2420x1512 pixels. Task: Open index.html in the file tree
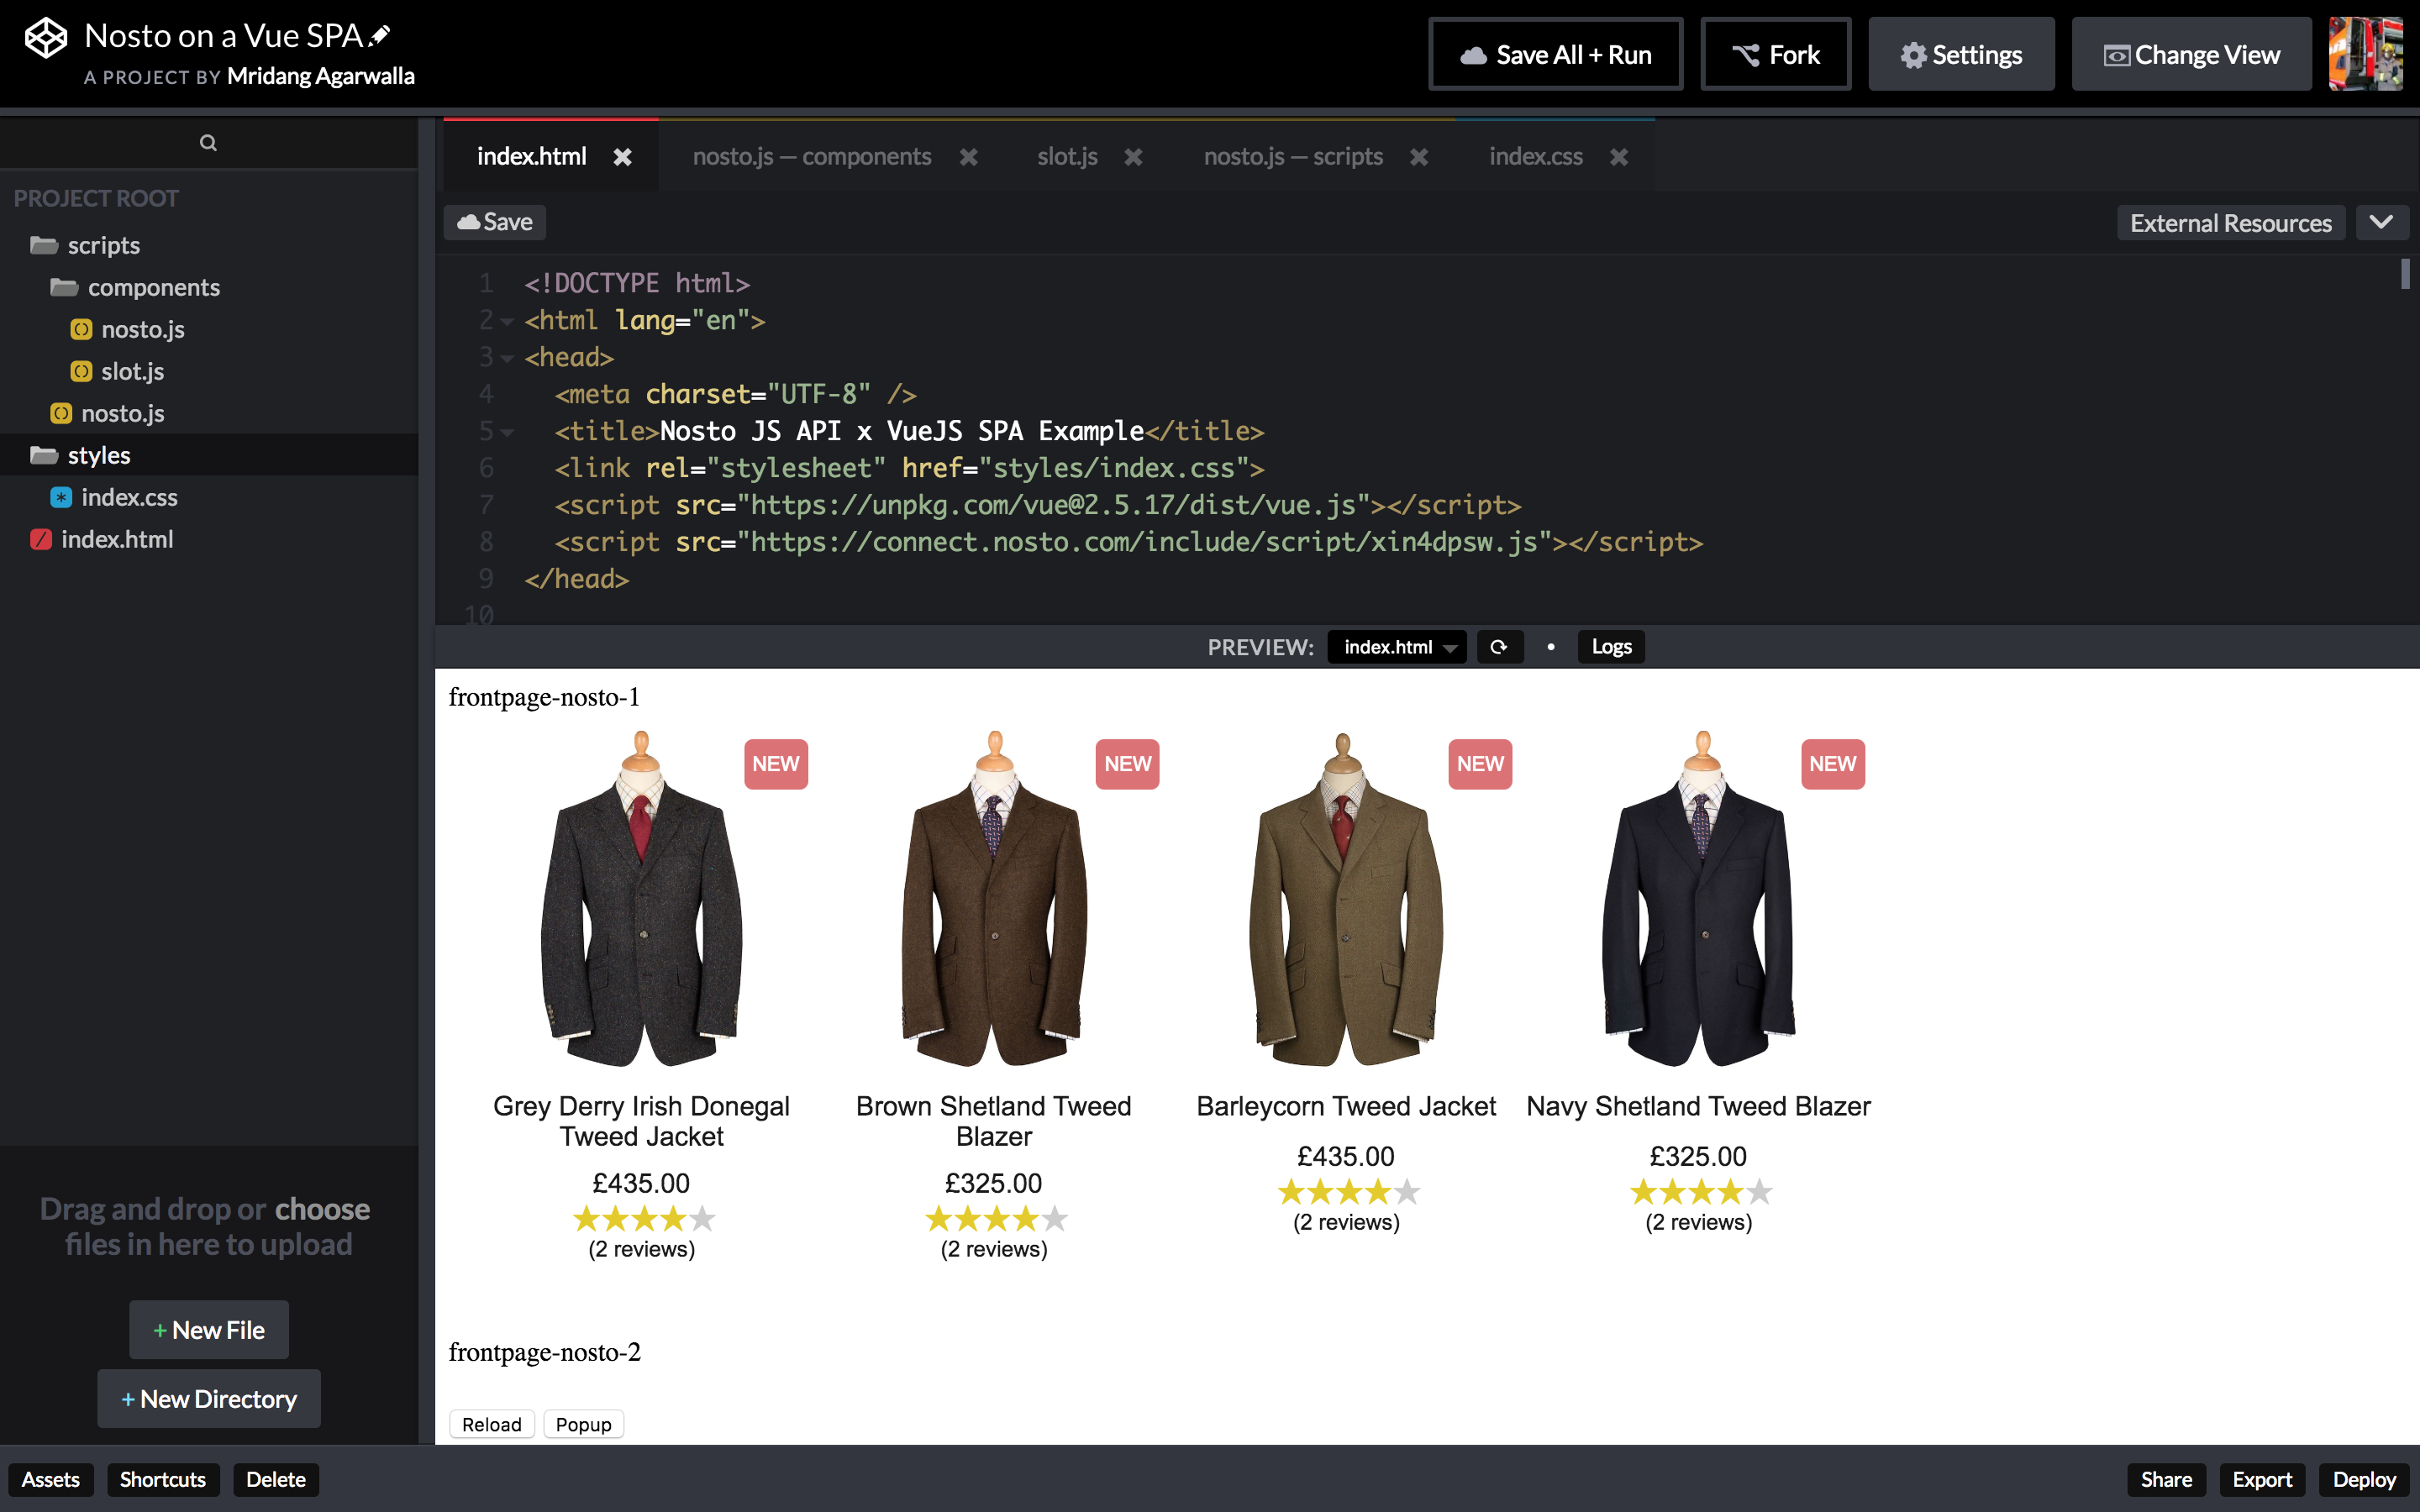click(102, 539)
